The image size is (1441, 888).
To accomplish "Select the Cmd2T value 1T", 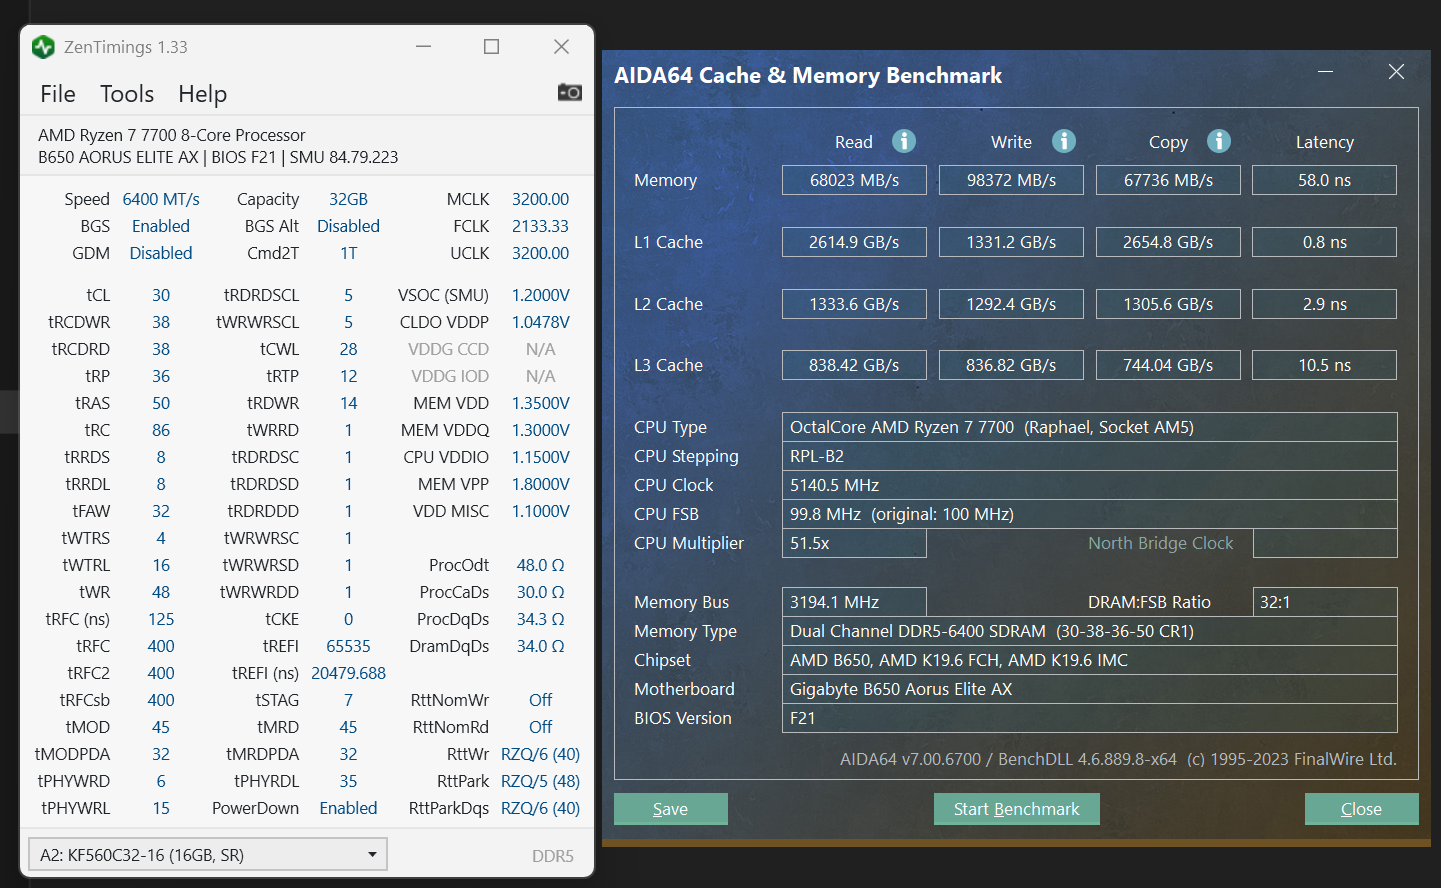I will pyautogui.click(x=348, y=253).
